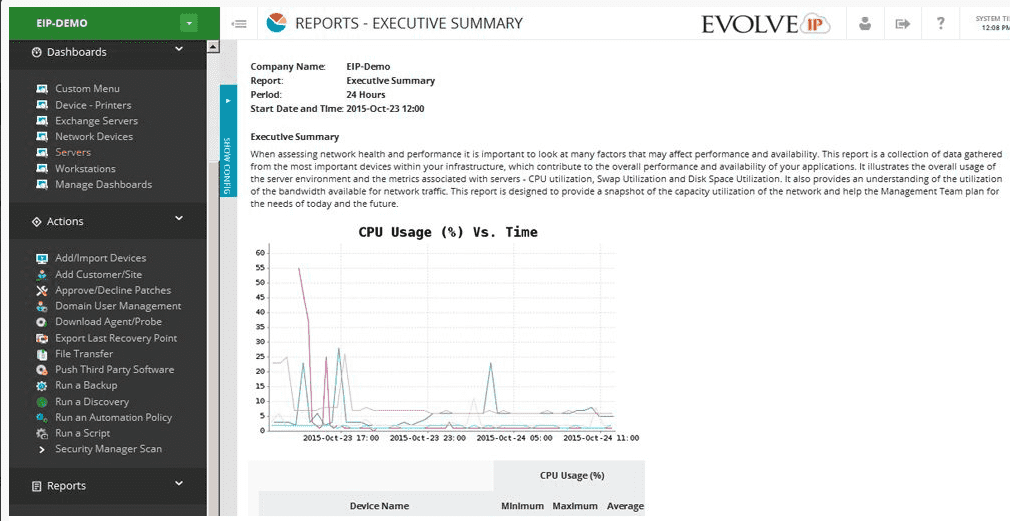Toggle the Show Config side panel
The image size is (1010, 521).
pyautogui.click(x=228, y=140)
